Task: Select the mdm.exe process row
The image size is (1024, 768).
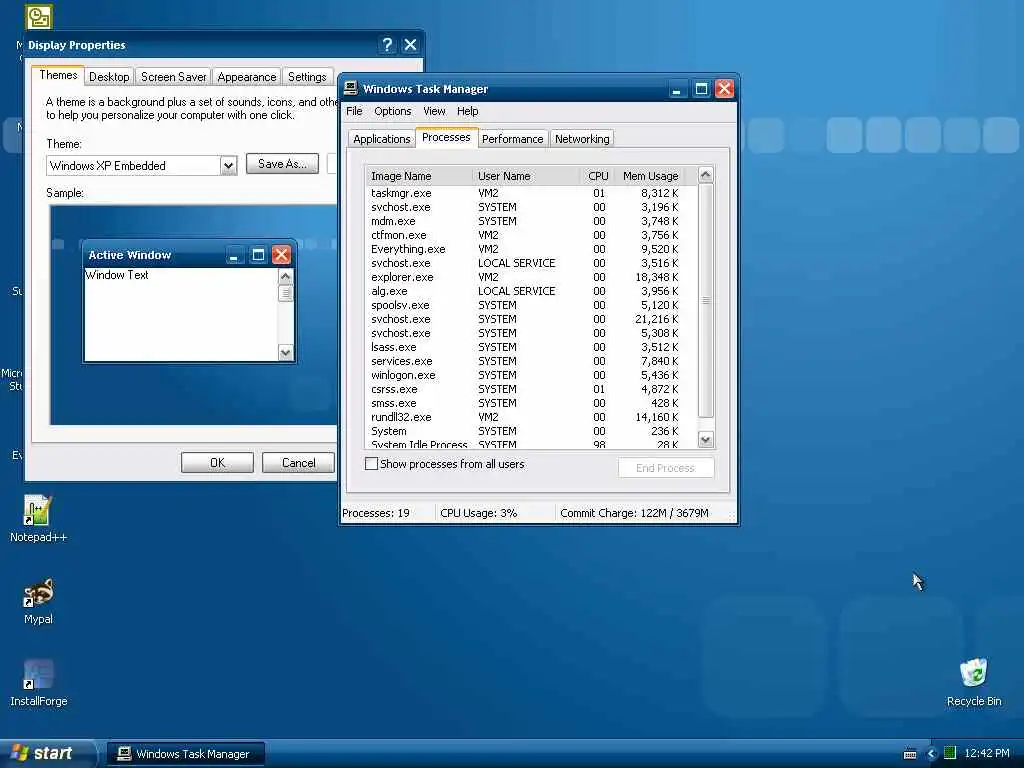Action: [x=531, y=221]
